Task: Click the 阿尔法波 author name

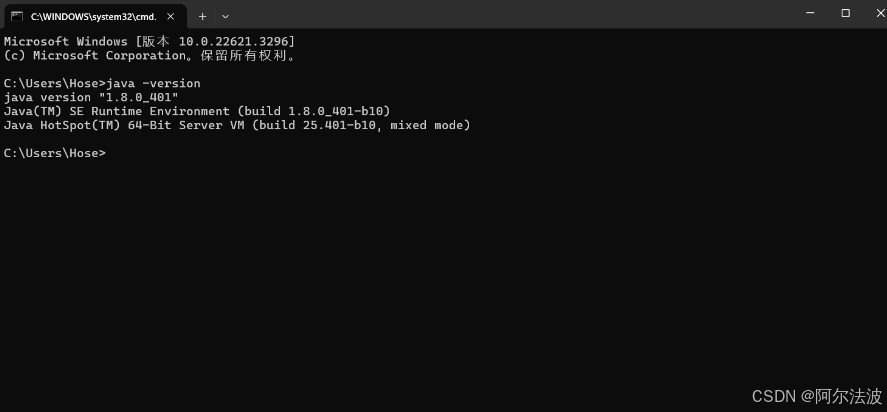Action: 848,396
